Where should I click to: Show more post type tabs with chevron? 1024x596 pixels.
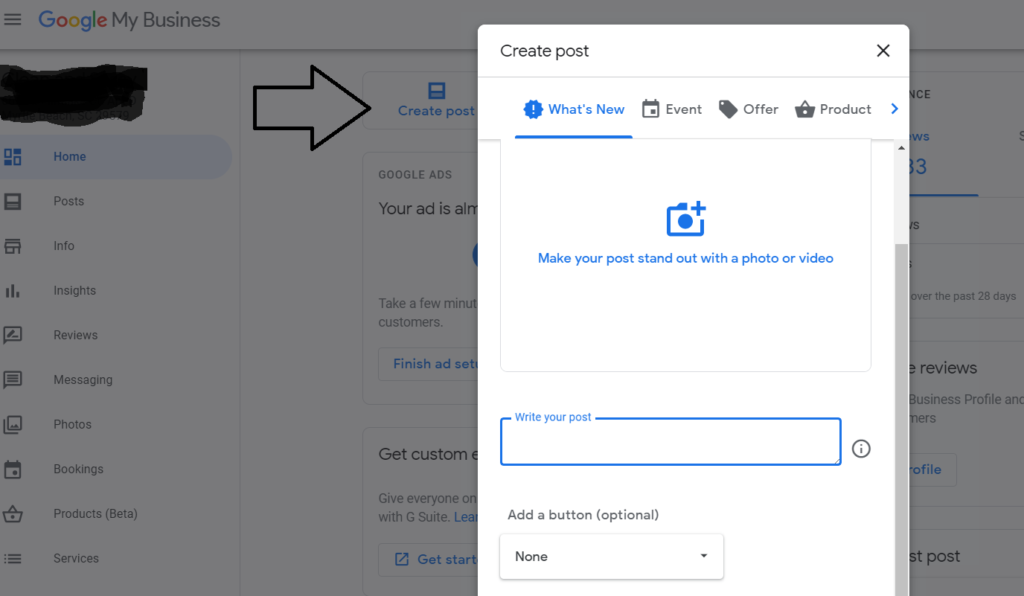[895, 109]
